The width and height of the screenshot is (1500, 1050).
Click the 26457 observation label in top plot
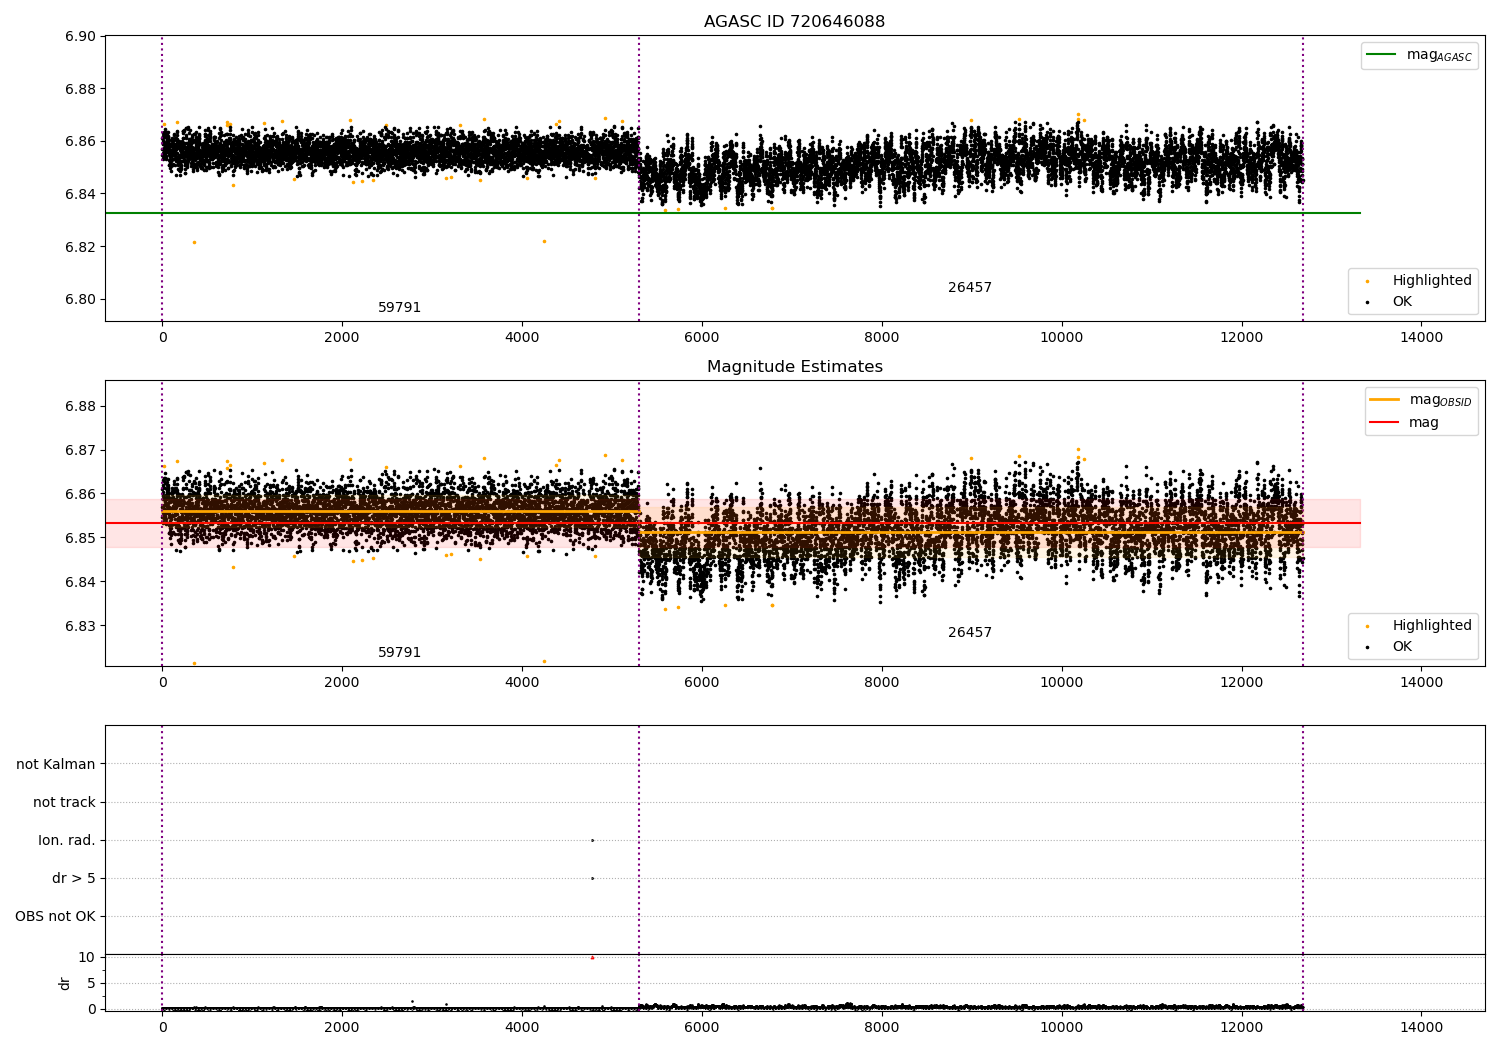click(970, 288)
